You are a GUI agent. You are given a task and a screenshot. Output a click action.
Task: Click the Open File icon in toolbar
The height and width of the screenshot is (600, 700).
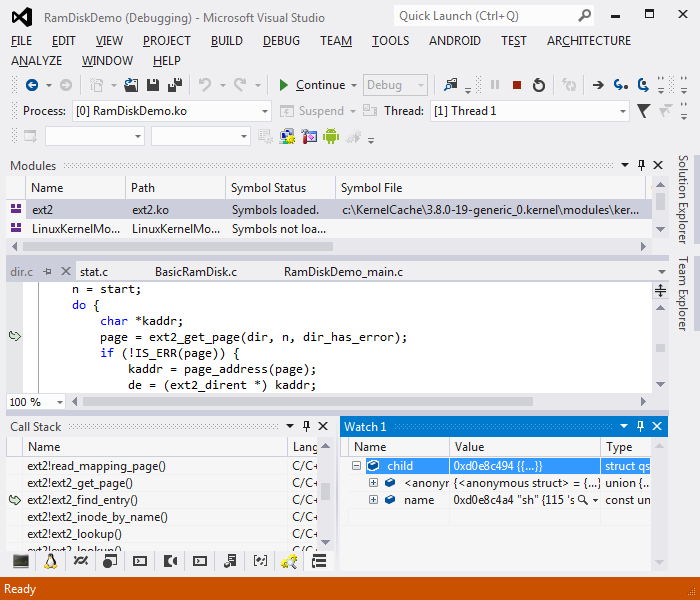point(131,85)
